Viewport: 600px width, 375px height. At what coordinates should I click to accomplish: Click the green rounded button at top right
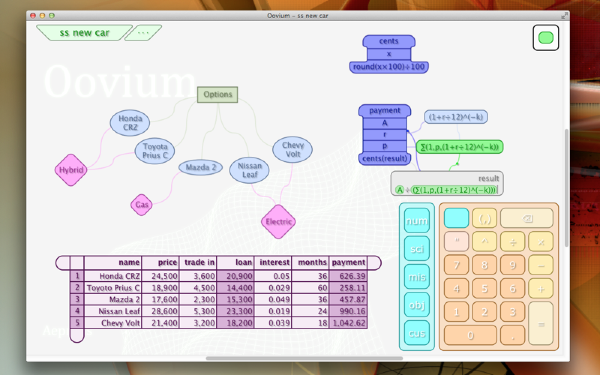click(546, 38)
